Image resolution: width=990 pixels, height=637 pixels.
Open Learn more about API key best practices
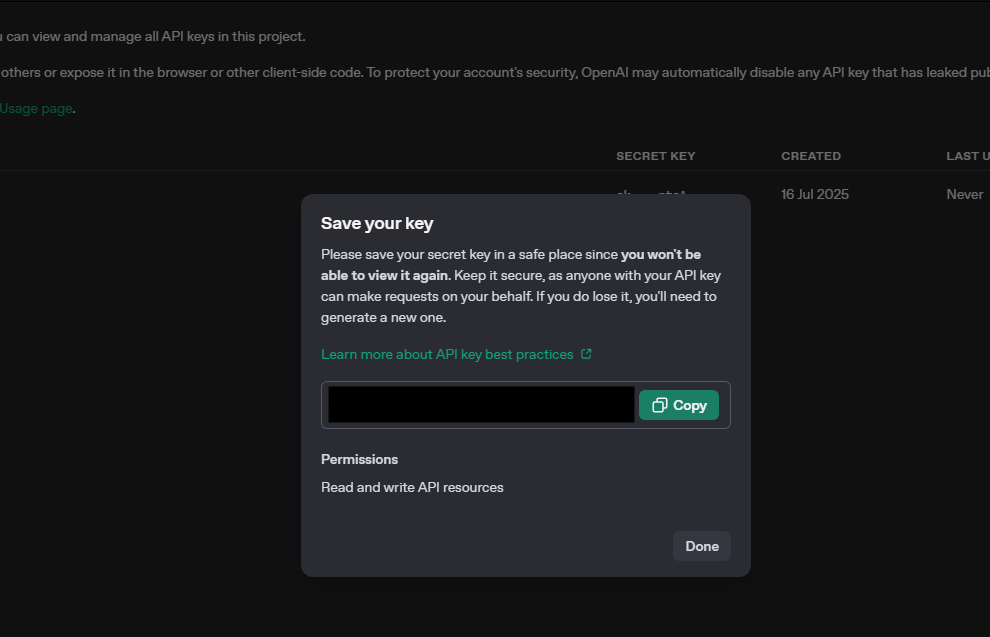(x=447, y=354)
